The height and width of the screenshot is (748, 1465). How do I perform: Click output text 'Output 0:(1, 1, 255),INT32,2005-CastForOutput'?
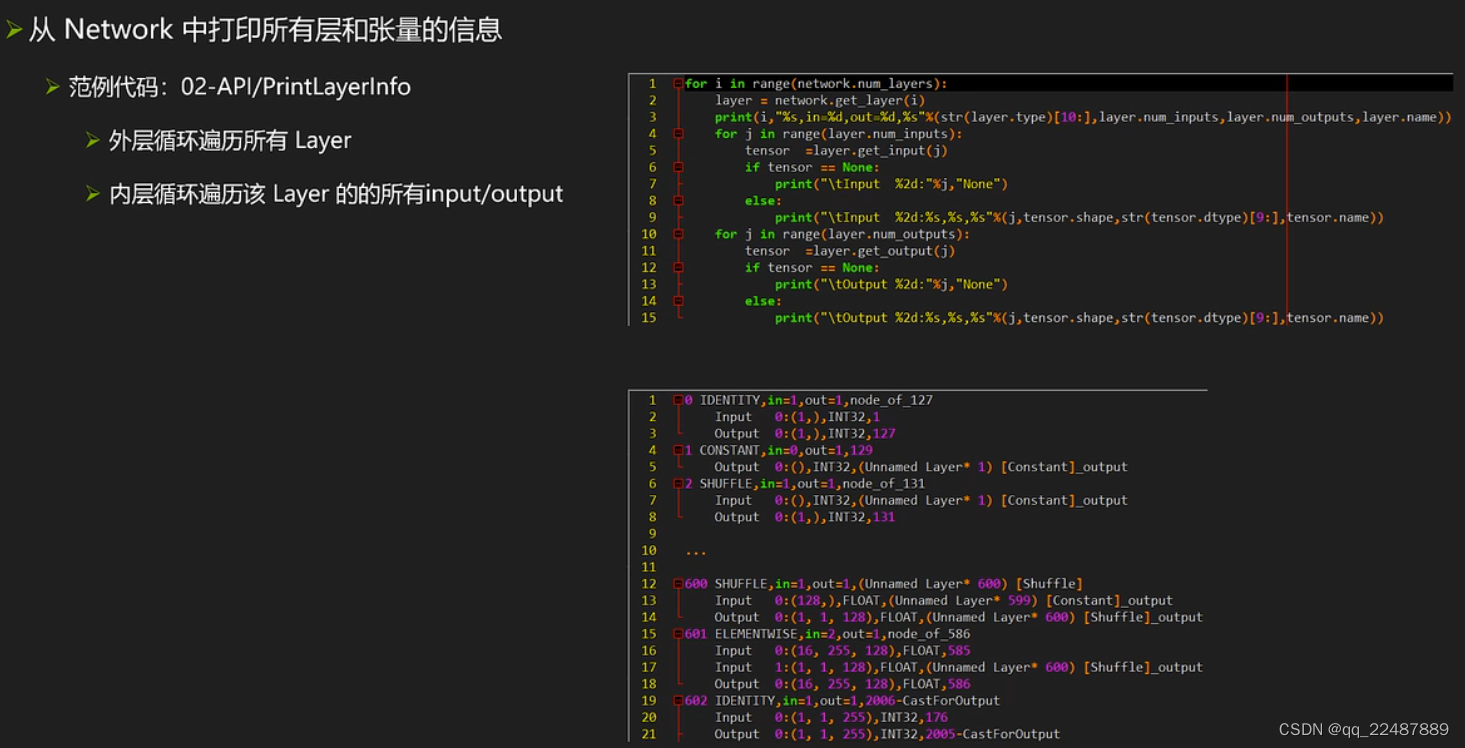click(887, 734)
